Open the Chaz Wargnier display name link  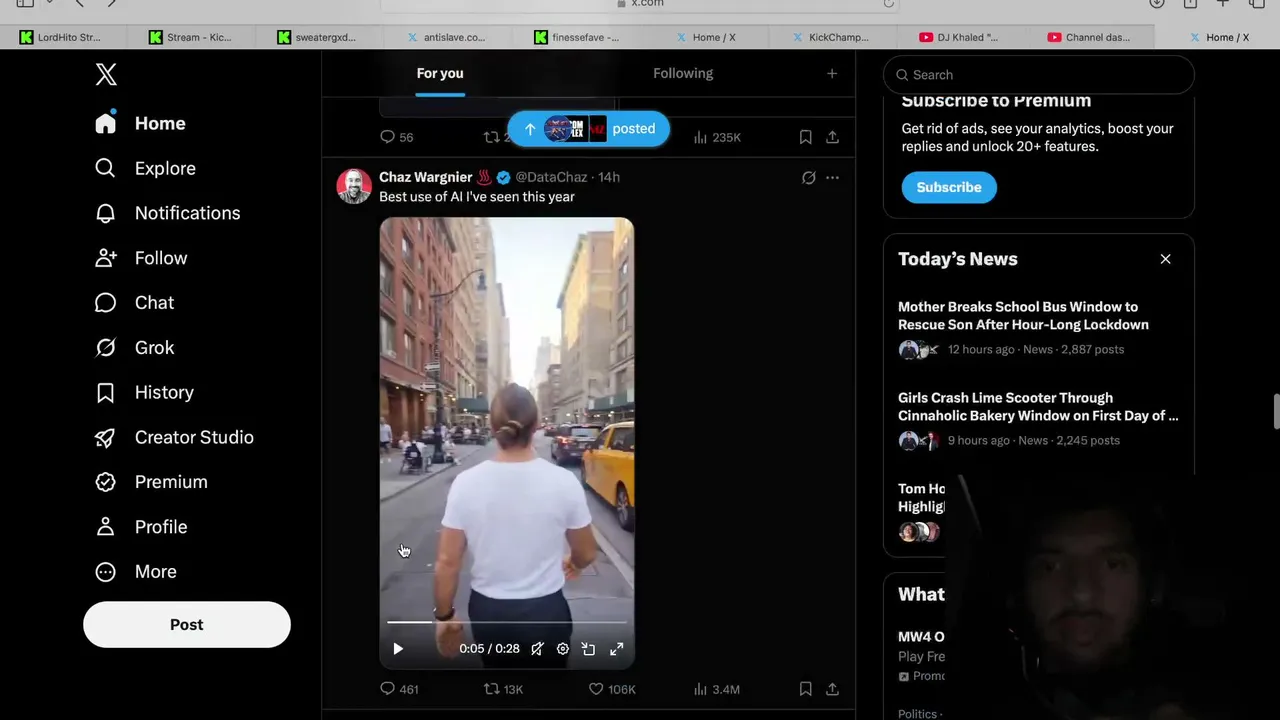[x=426, y=177]
